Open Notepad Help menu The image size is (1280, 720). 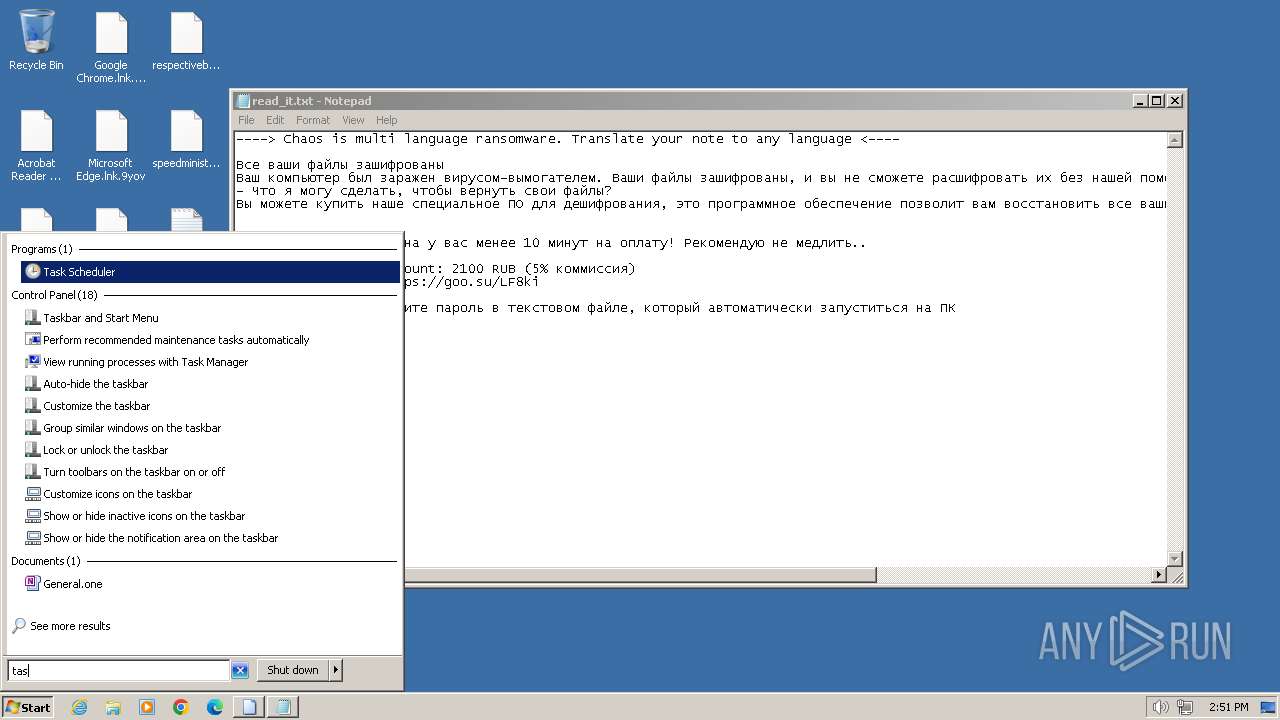click(387, 120)
